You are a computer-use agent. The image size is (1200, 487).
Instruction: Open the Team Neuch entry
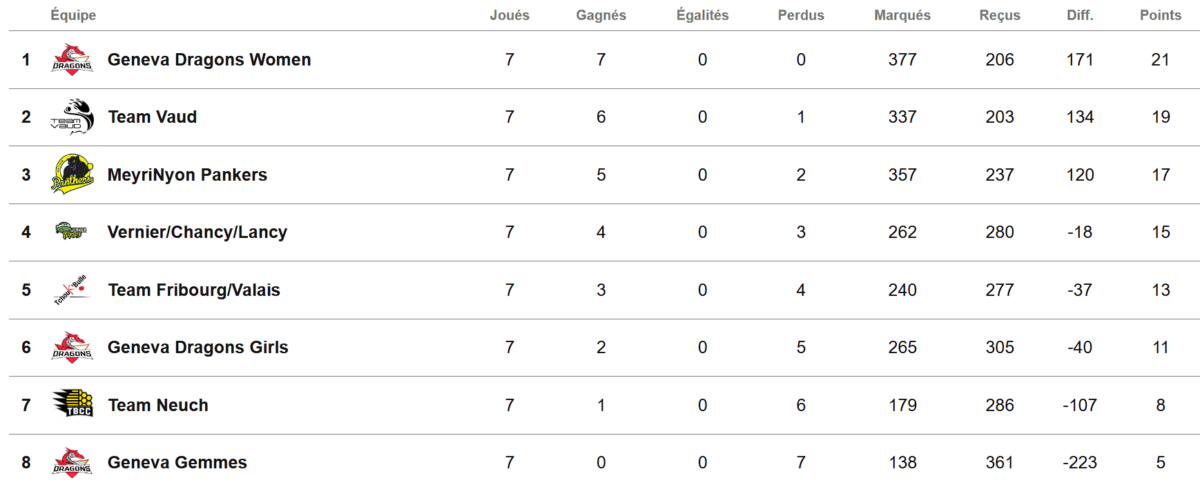point(158,405)
